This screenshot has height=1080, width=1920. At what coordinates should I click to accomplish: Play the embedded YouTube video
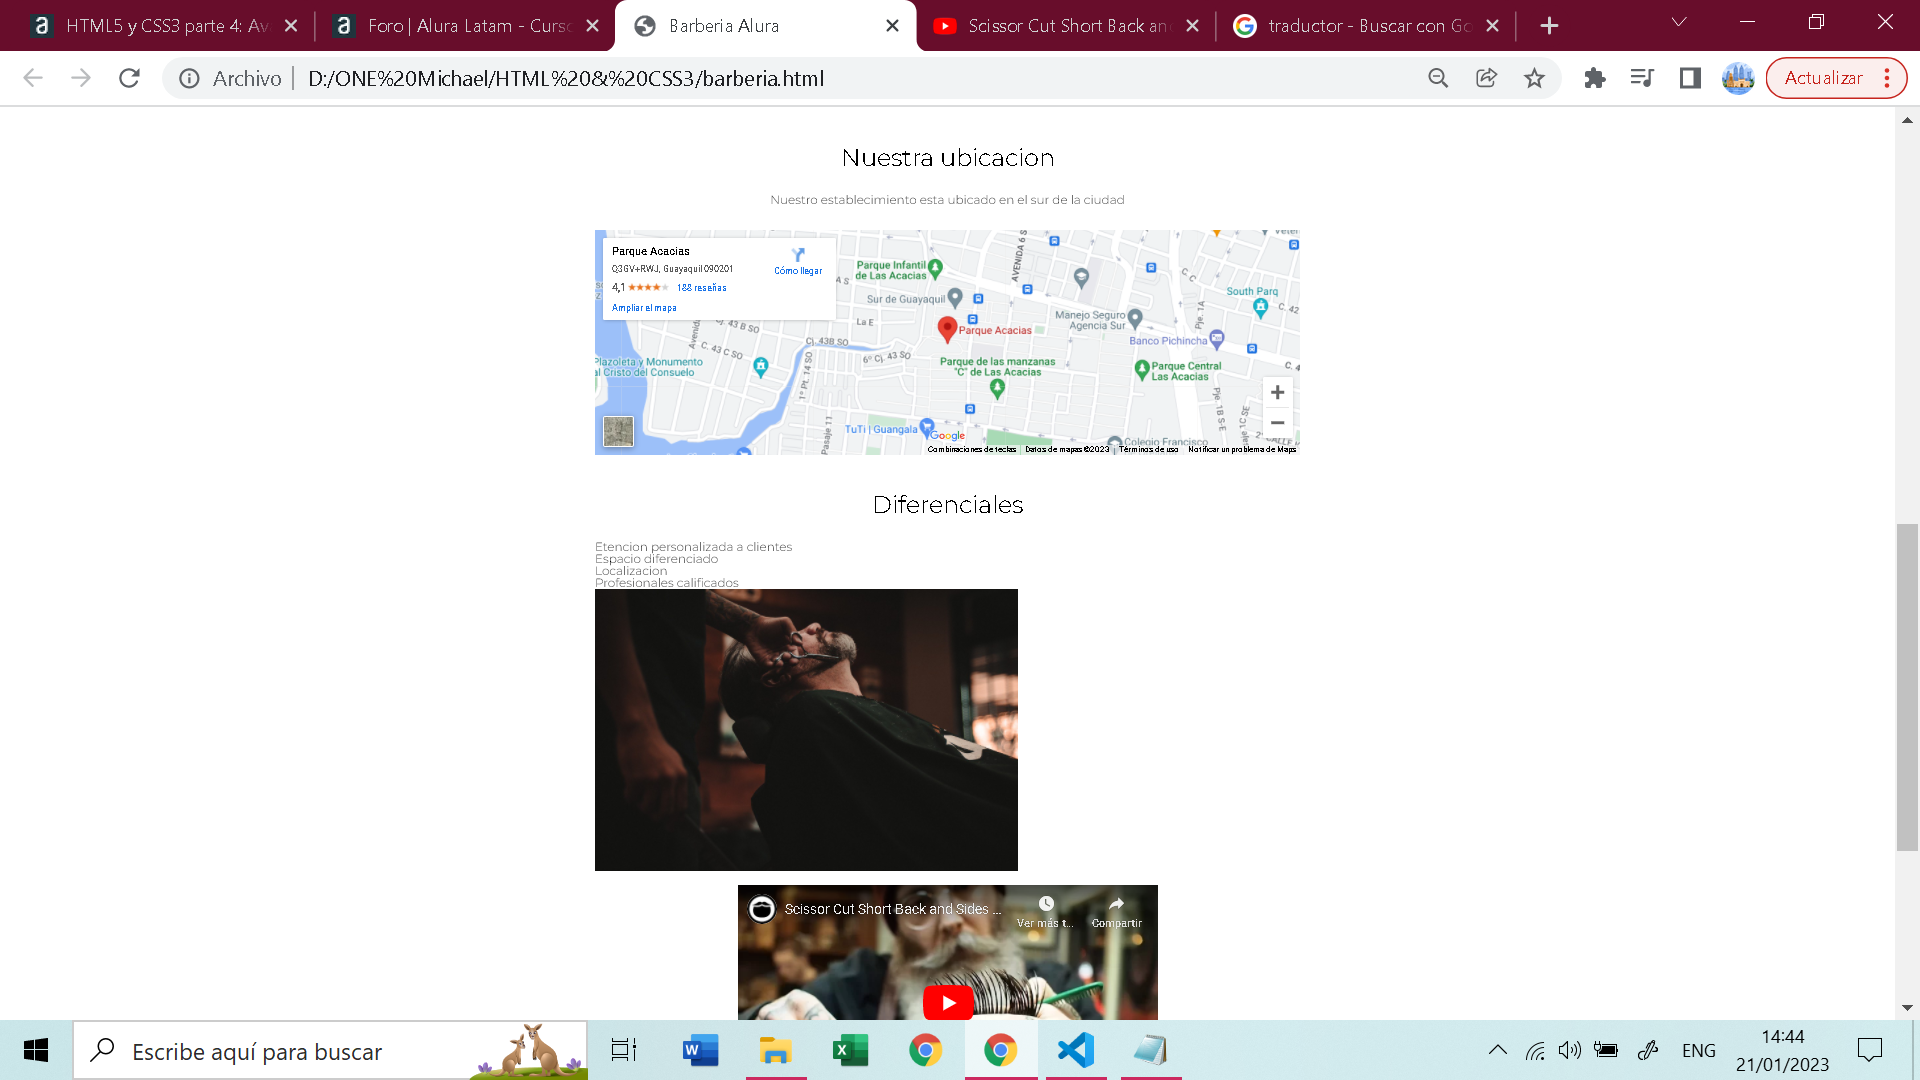click(x=948, y=1003)
